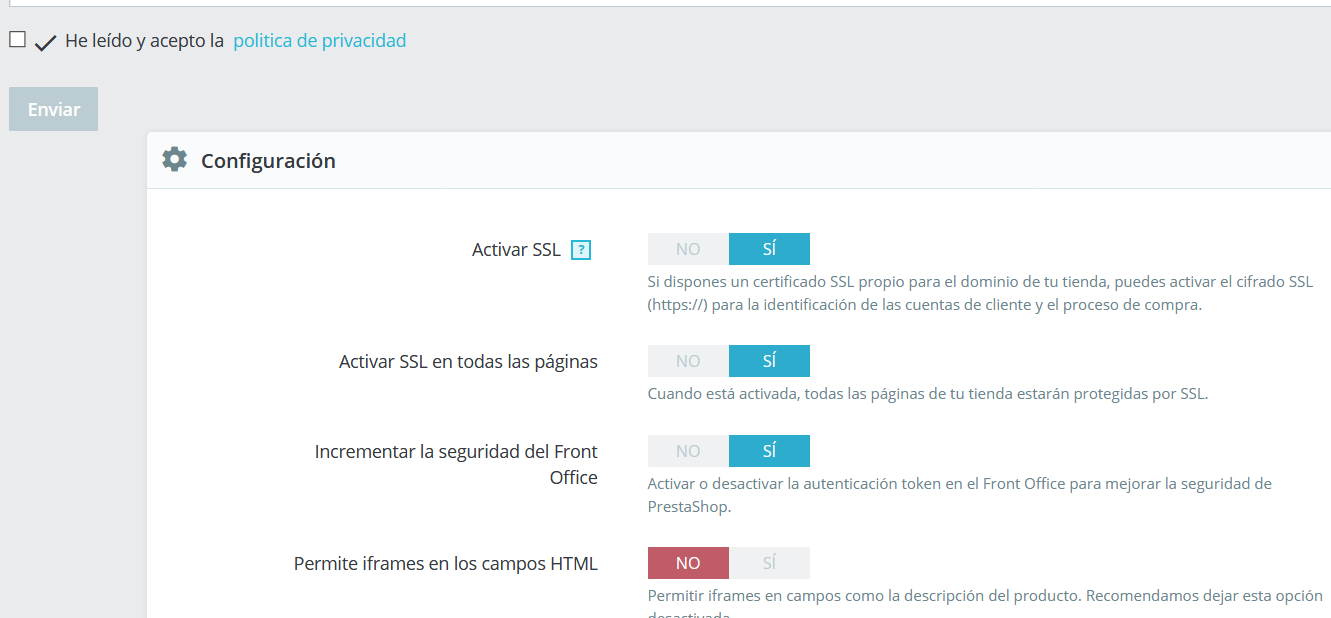Select SÍ for Incrementar la seguridad del Front Office
The image size is (1331, 618).
[769, 451]
